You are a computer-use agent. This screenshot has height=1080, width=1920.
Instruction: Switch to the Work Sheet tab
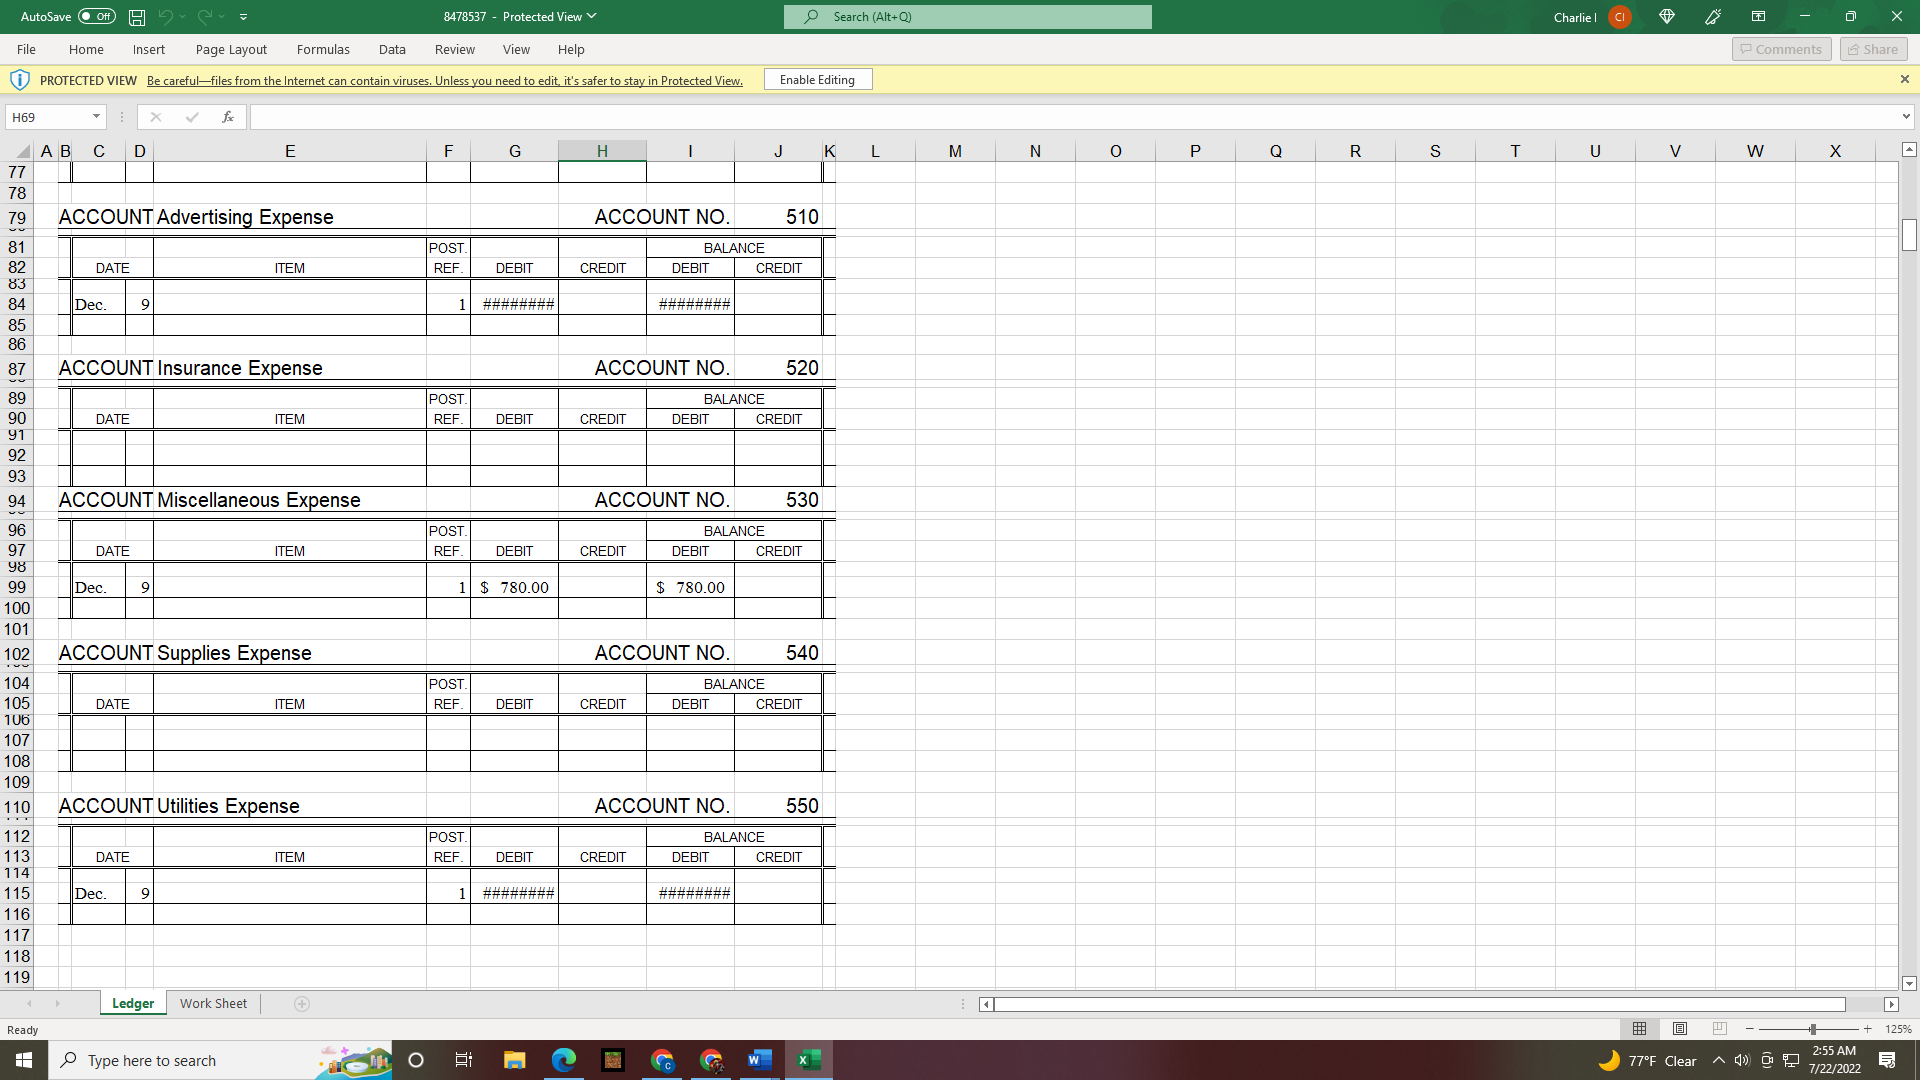pyautogui.click(x=212, y=1003)
